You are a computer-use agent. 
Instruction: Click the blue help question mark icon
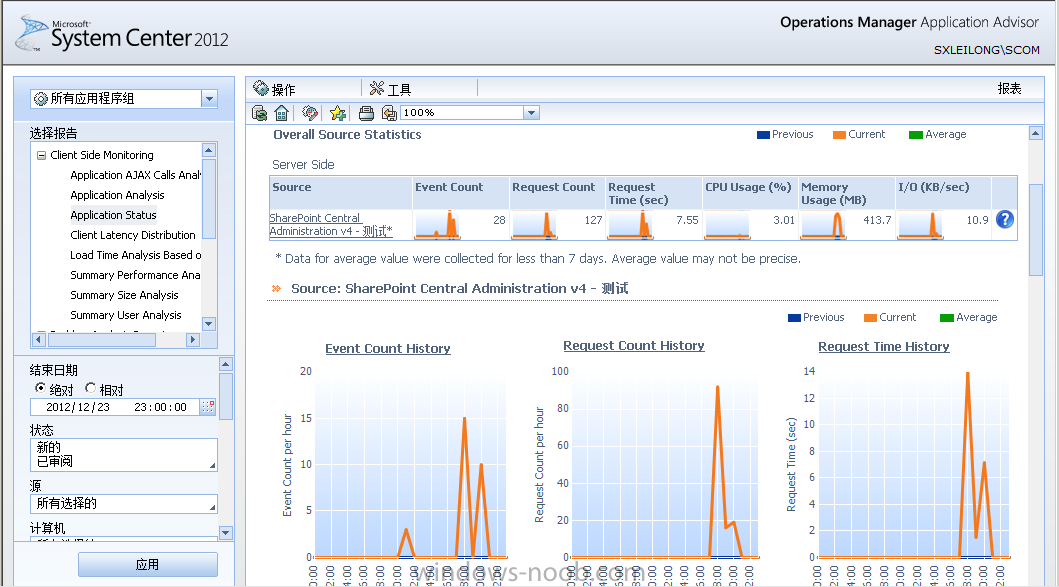point(1005,220)
